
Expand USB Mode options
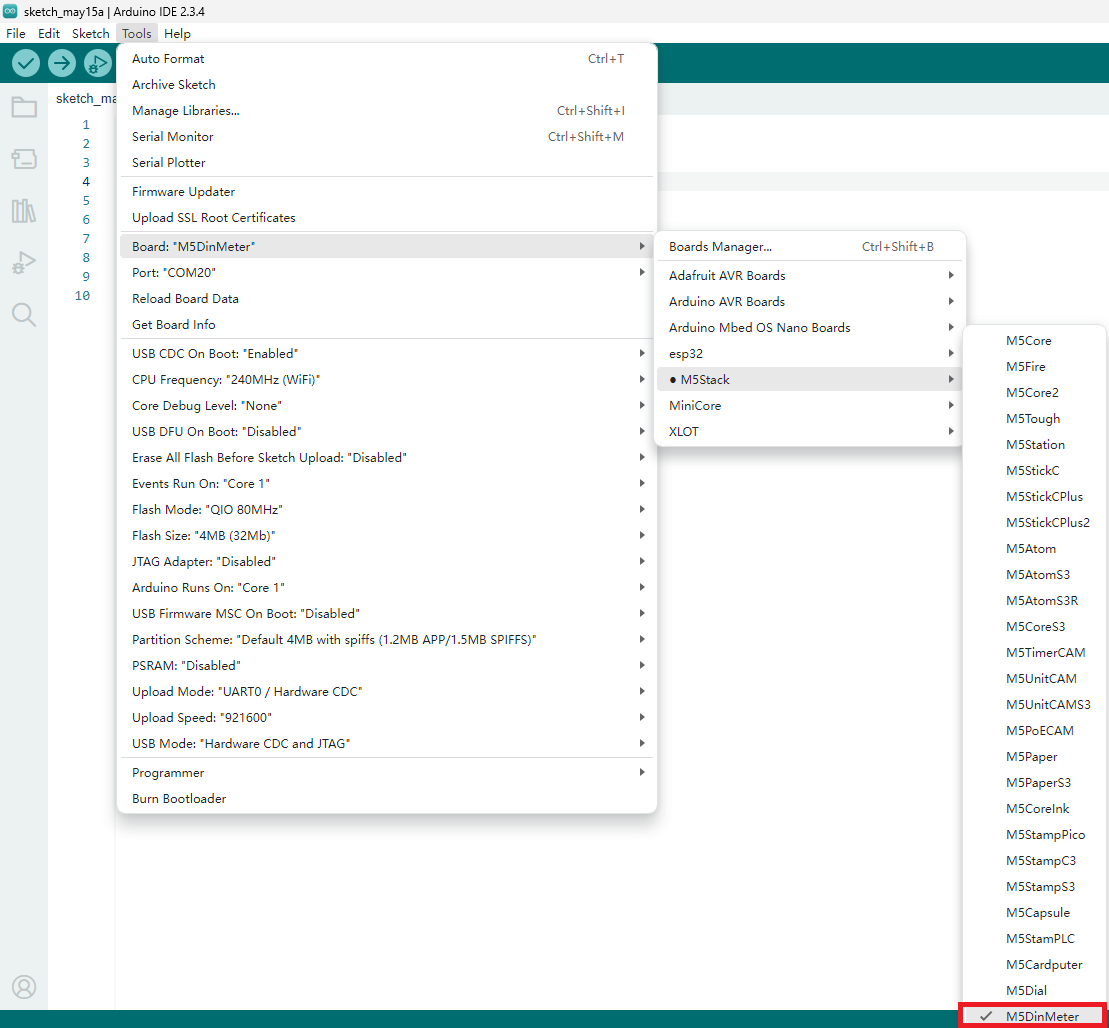pyautogui.click(x=387, y=744)
